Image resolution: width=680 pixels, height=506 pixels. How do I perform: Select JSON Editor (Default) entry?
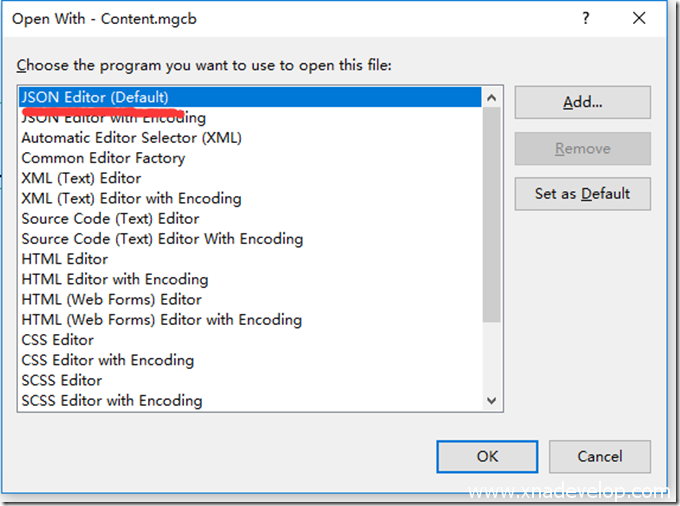coord(97,97)
